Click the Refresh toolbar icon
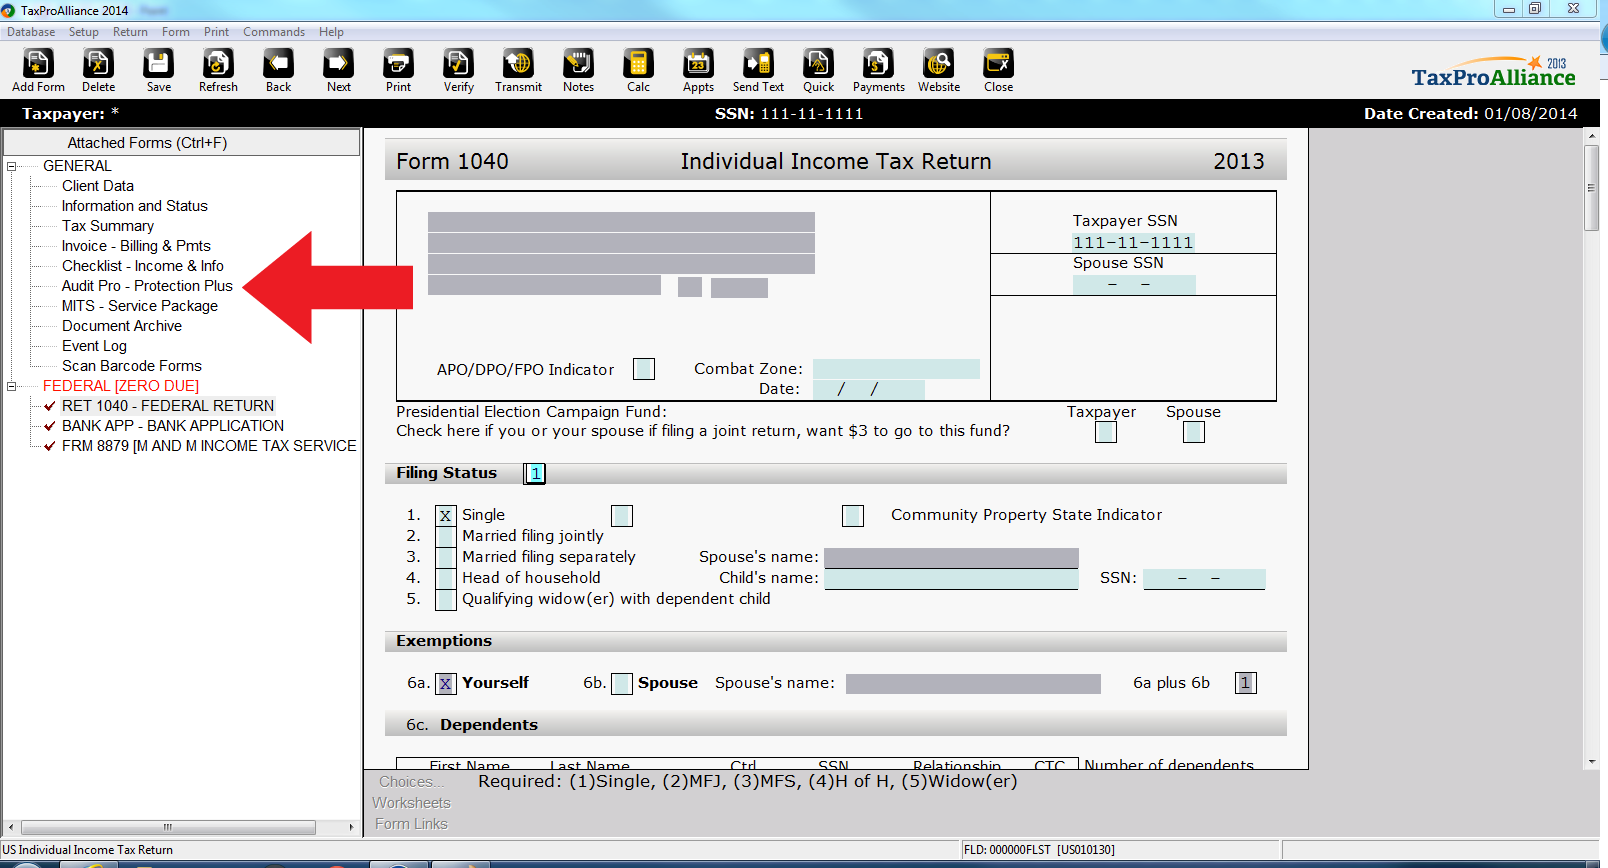Screen dimensions: 1608x868 coord(218,71)
